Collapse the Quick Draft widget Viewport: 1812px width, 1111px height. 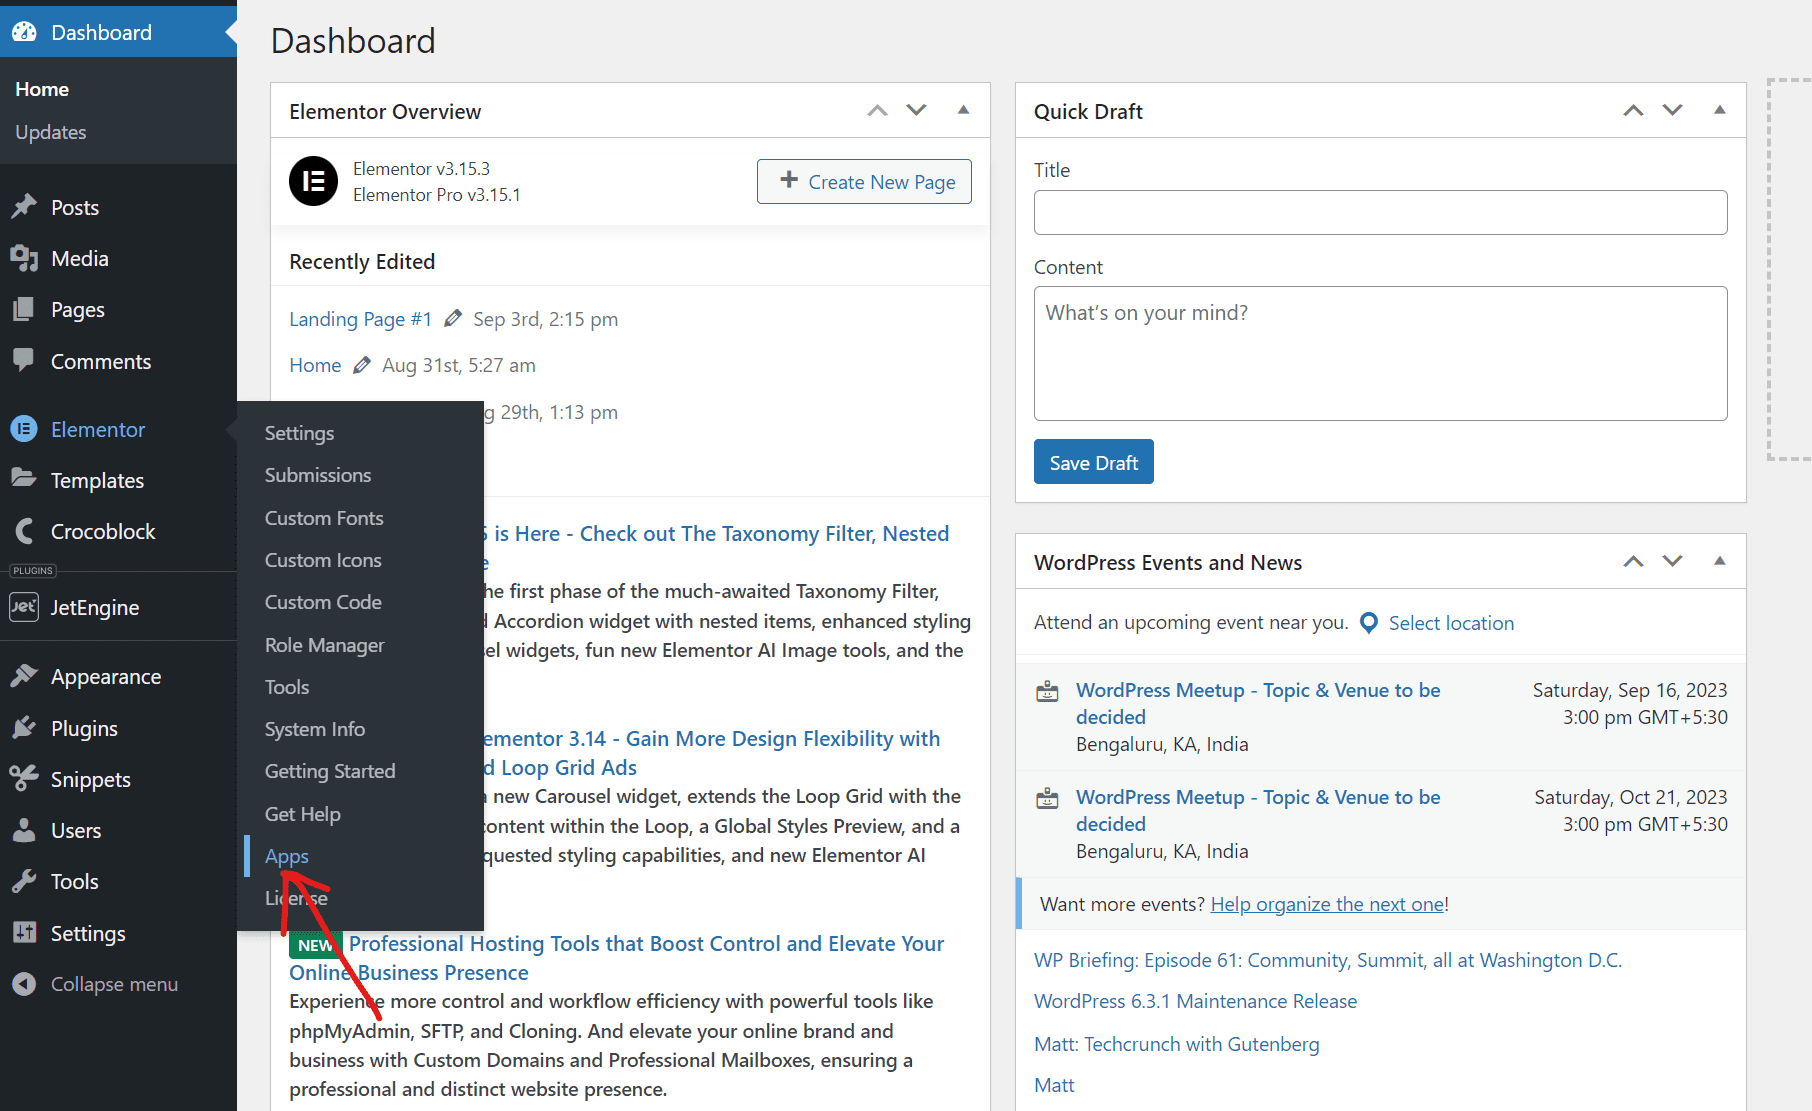point(1719,110)
